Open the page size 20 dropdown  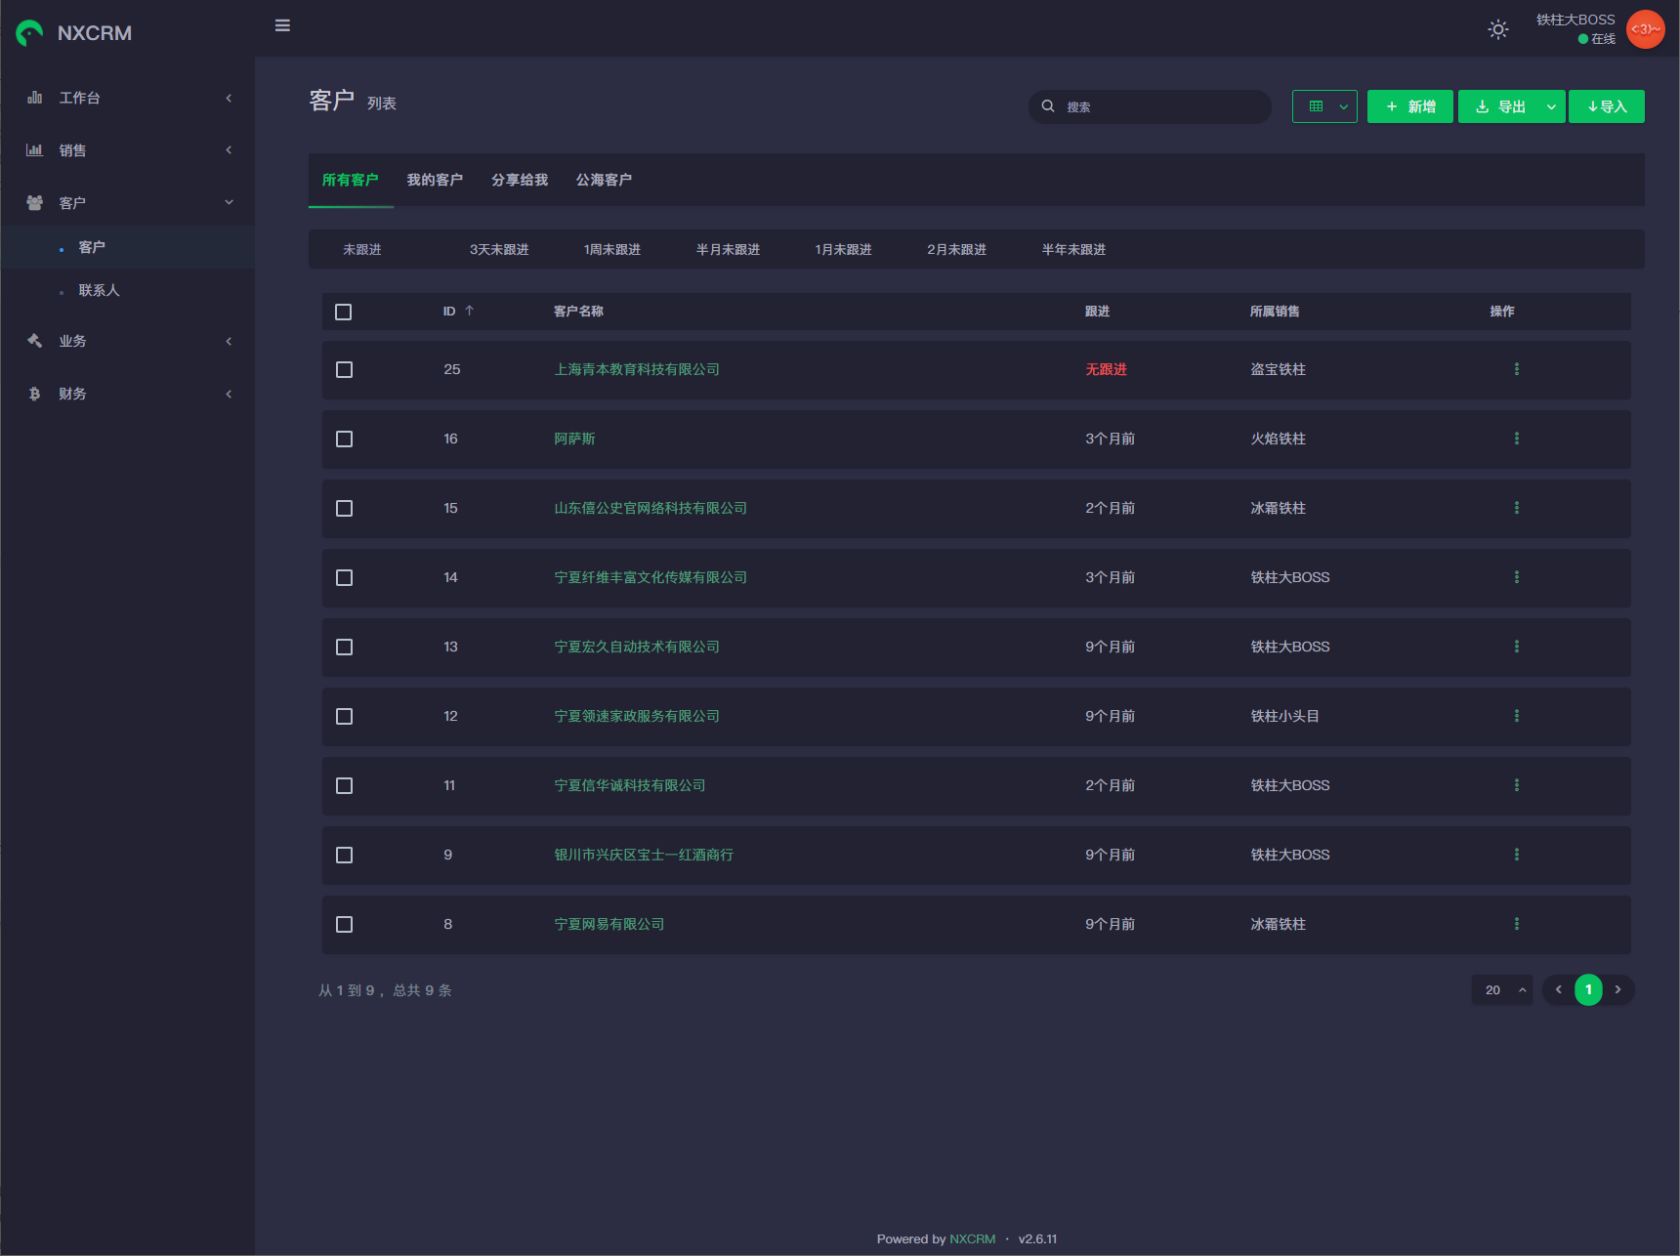1502,990
